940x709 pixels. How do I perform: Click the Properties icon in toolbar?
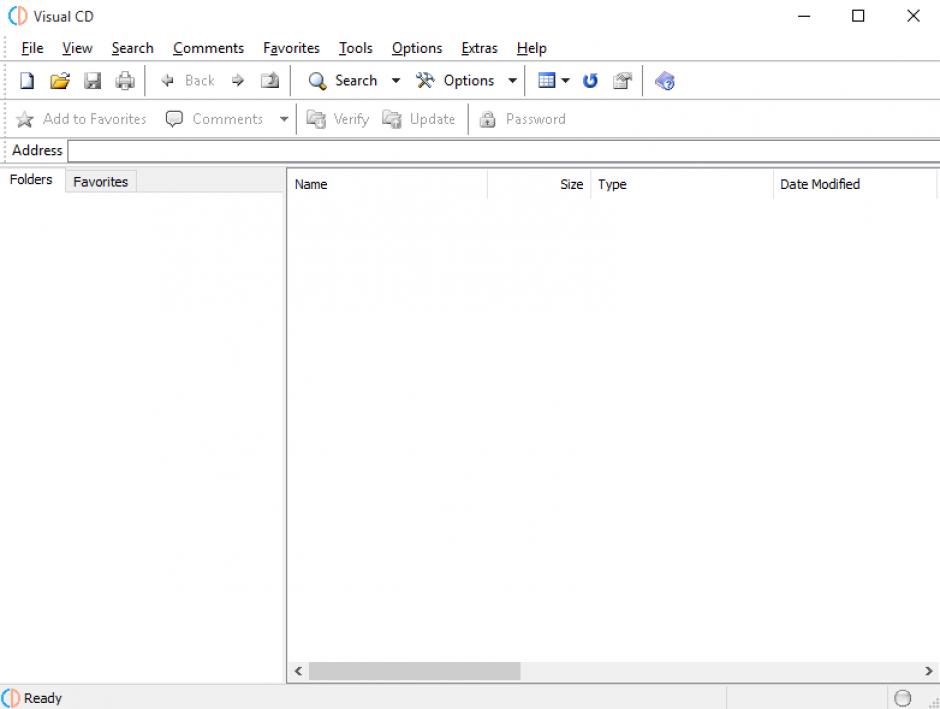click(622, 80)
